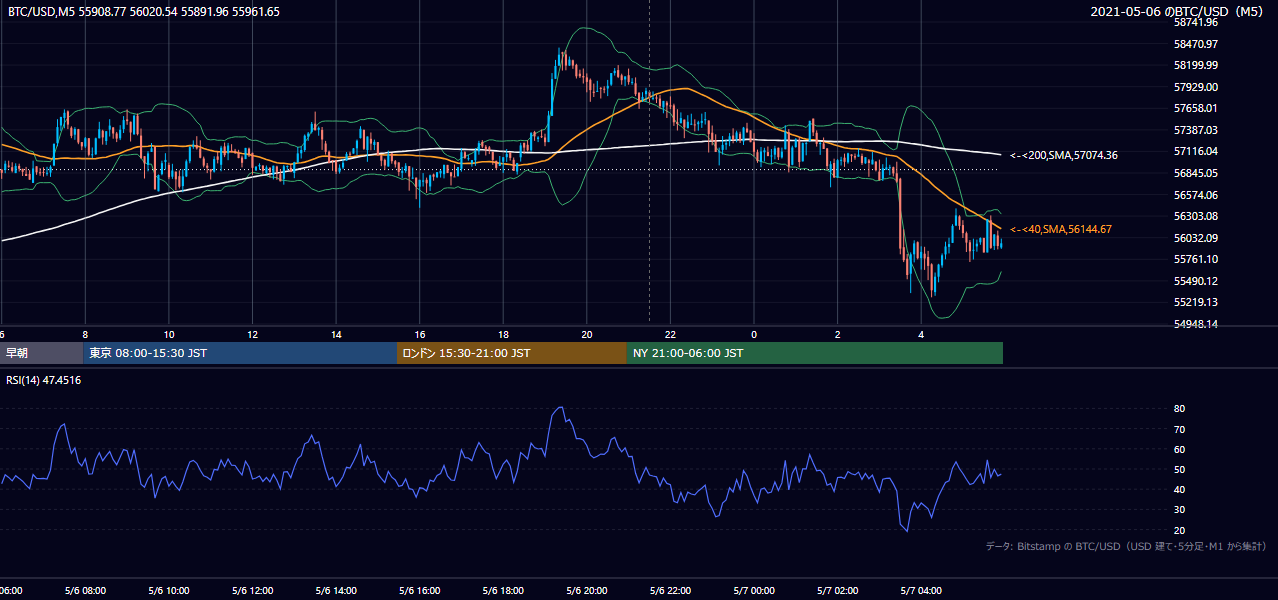Click price axis label 57116.04
This screenshot has width=1278, height=600.
pos(1196,151)
